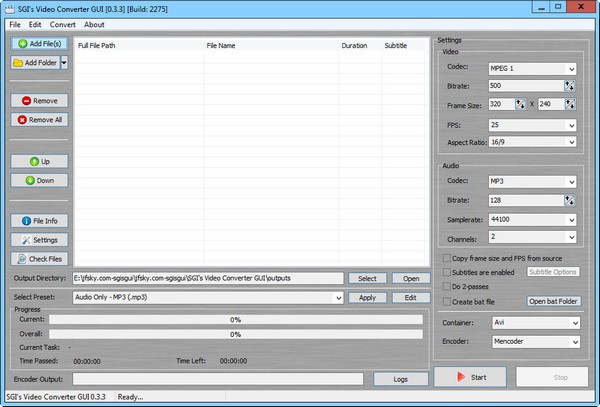
Task: Click the Check Files document icon
Action: pyautogui.click(x=22, y=259)
